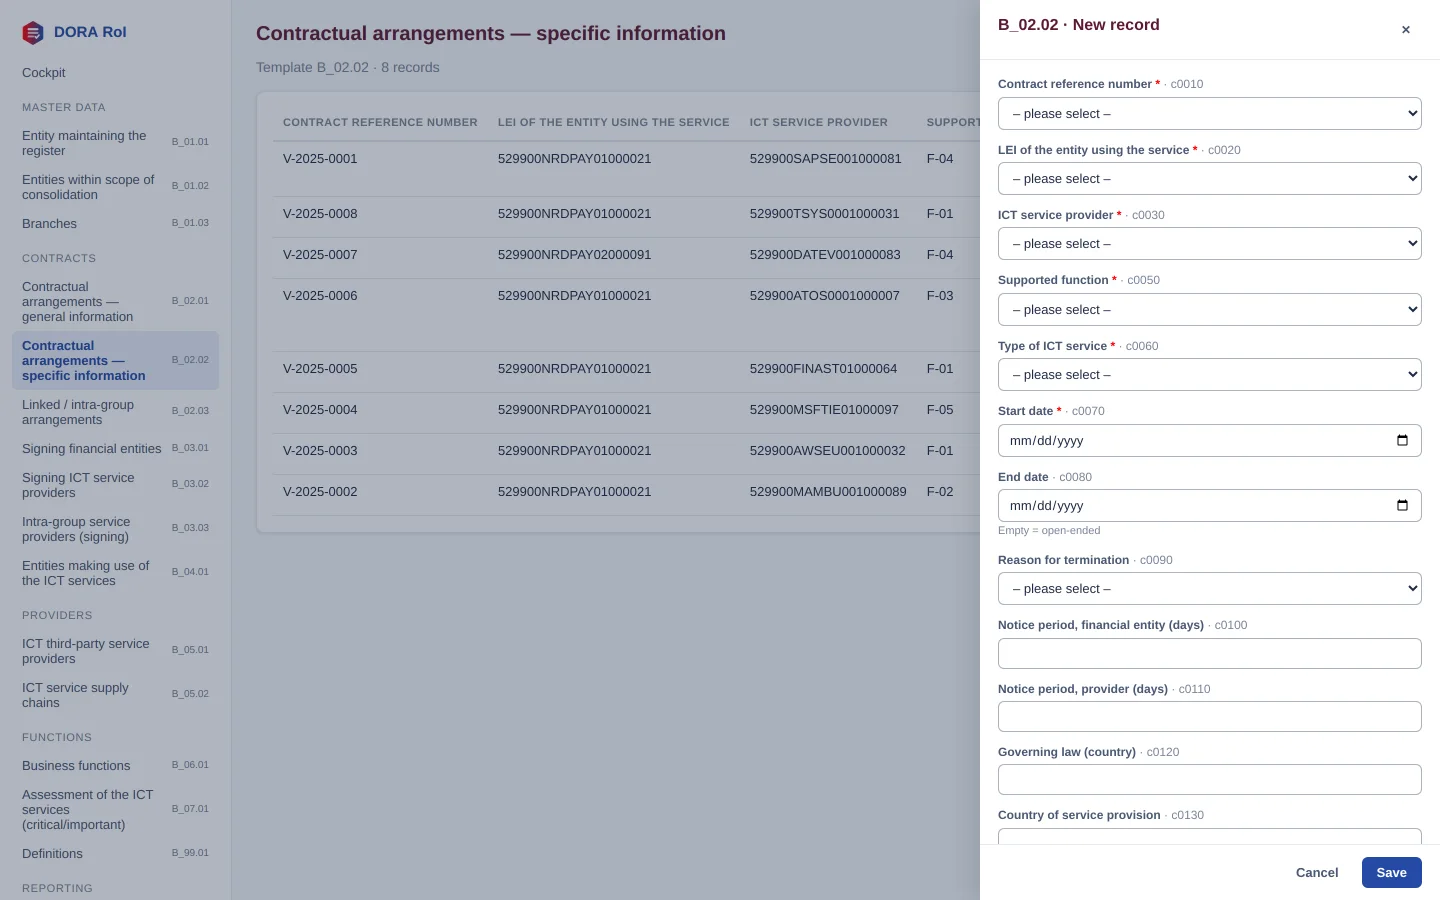The width and height of the screenshot is (1440, 900).
Task: Open Entities within scope of consolidation
Action: (115, 187)
